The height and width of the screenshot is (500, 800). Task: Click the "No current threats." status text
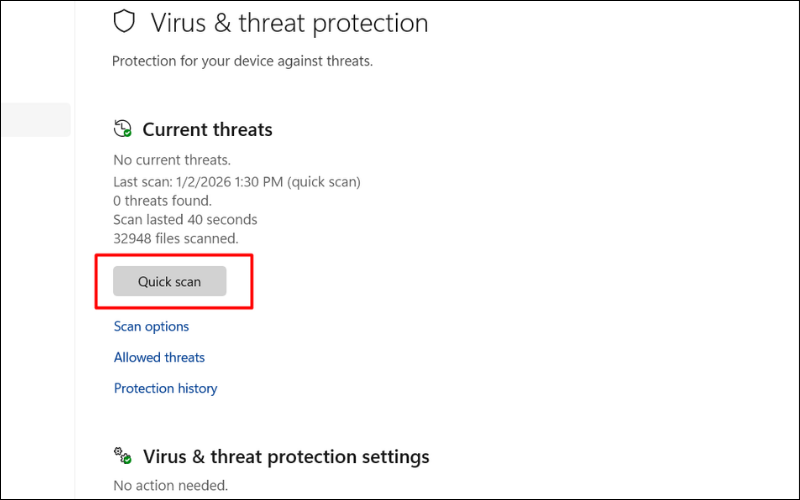172,160
